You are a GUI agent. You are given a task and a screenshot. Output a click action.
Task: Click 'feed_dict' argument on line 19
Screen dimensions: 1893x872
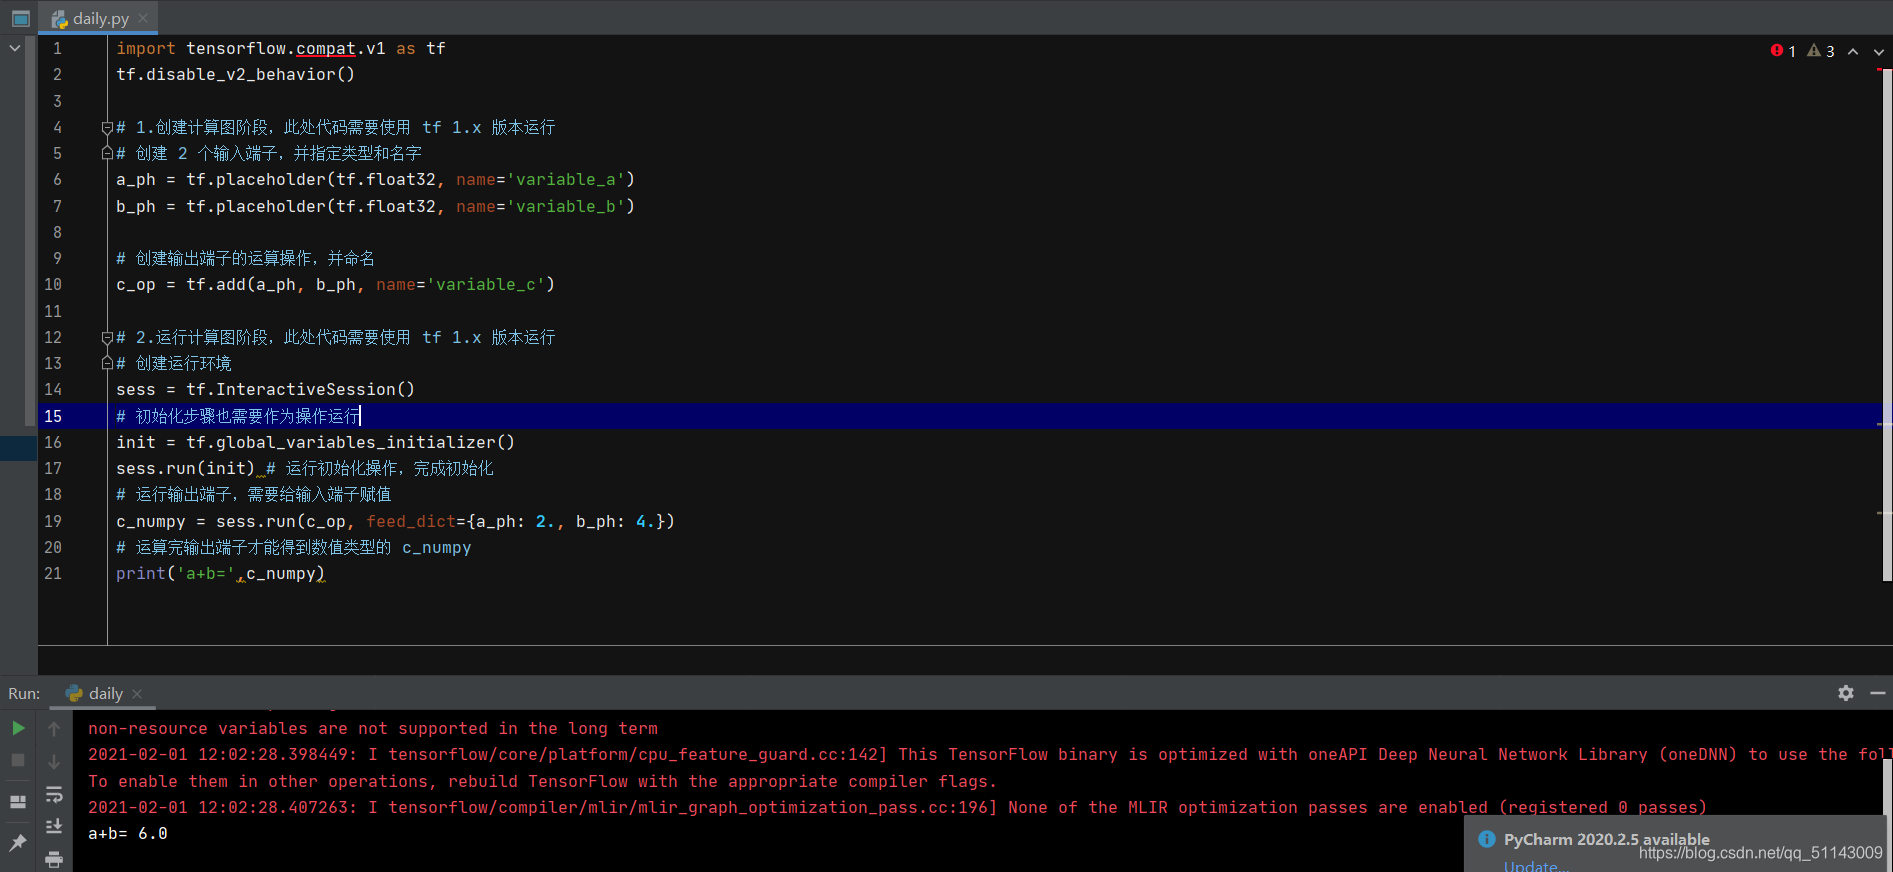411,521
